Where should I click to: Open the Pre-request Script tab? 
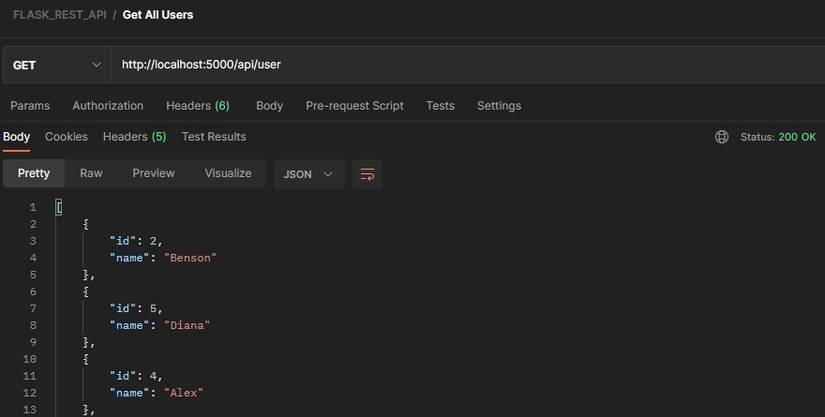click(355, 106)
